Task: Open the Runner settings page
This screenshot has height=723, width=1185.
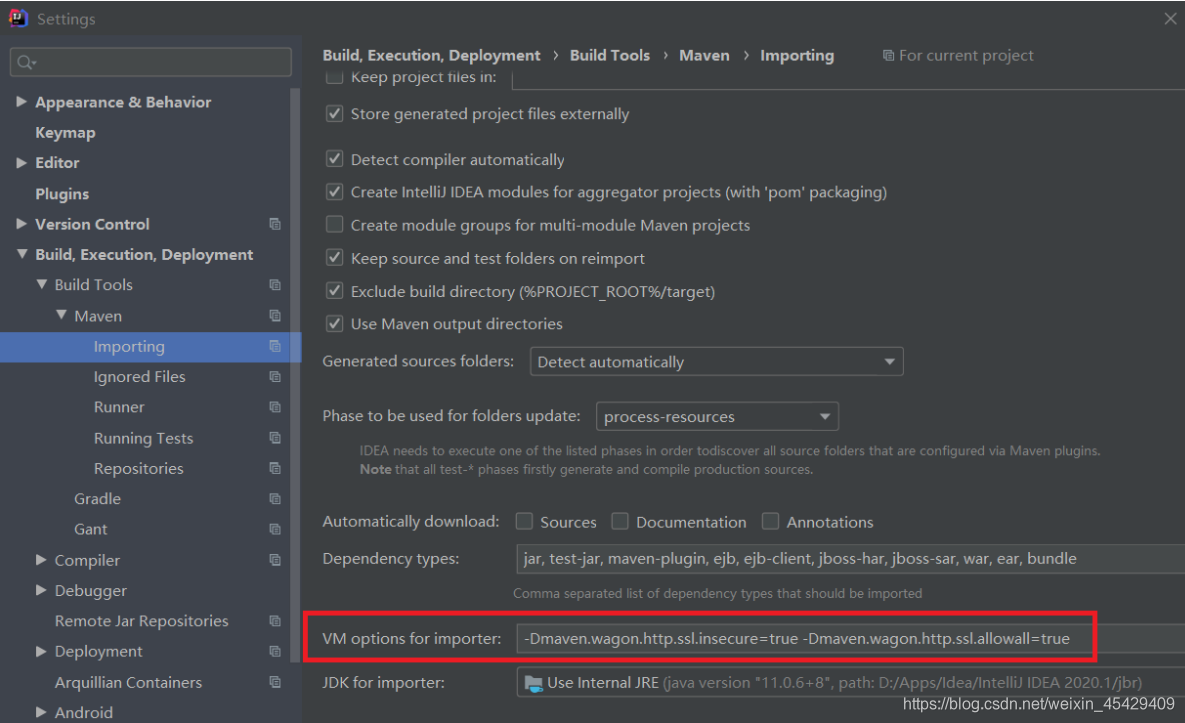Action: (x=119, y=406)
